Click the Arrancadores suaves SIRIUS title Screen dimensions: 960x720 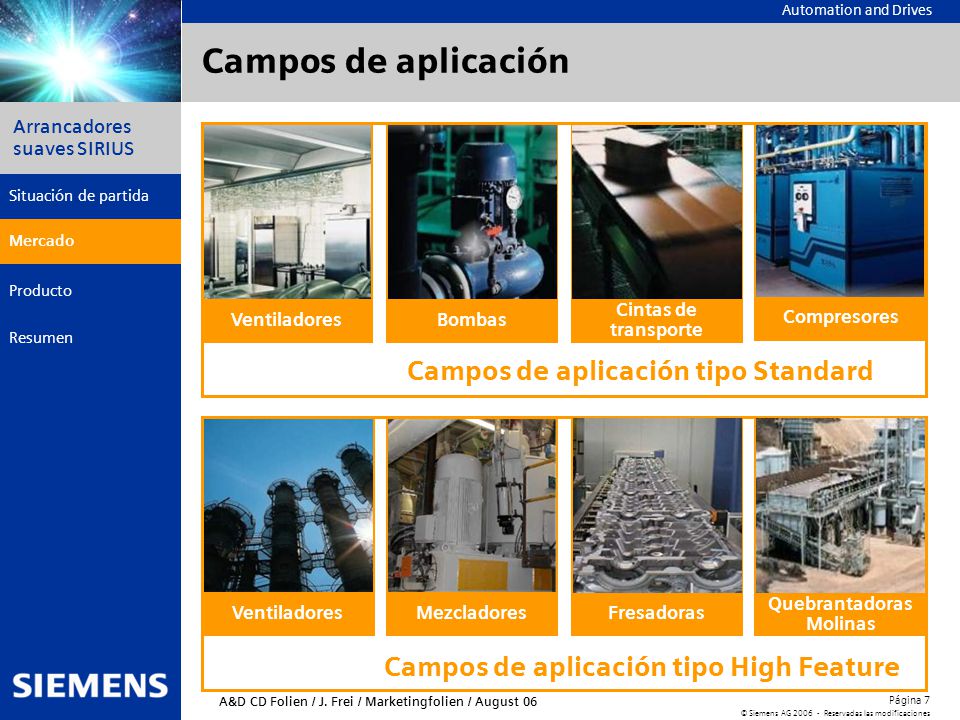73,138
